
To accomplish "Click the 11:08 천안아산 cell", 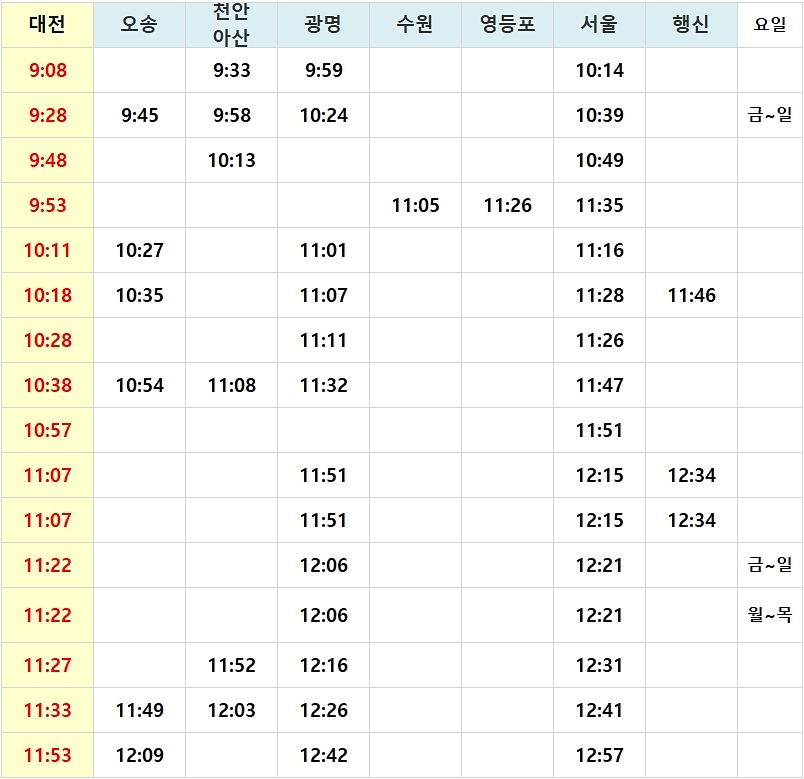I will [231, 385].
